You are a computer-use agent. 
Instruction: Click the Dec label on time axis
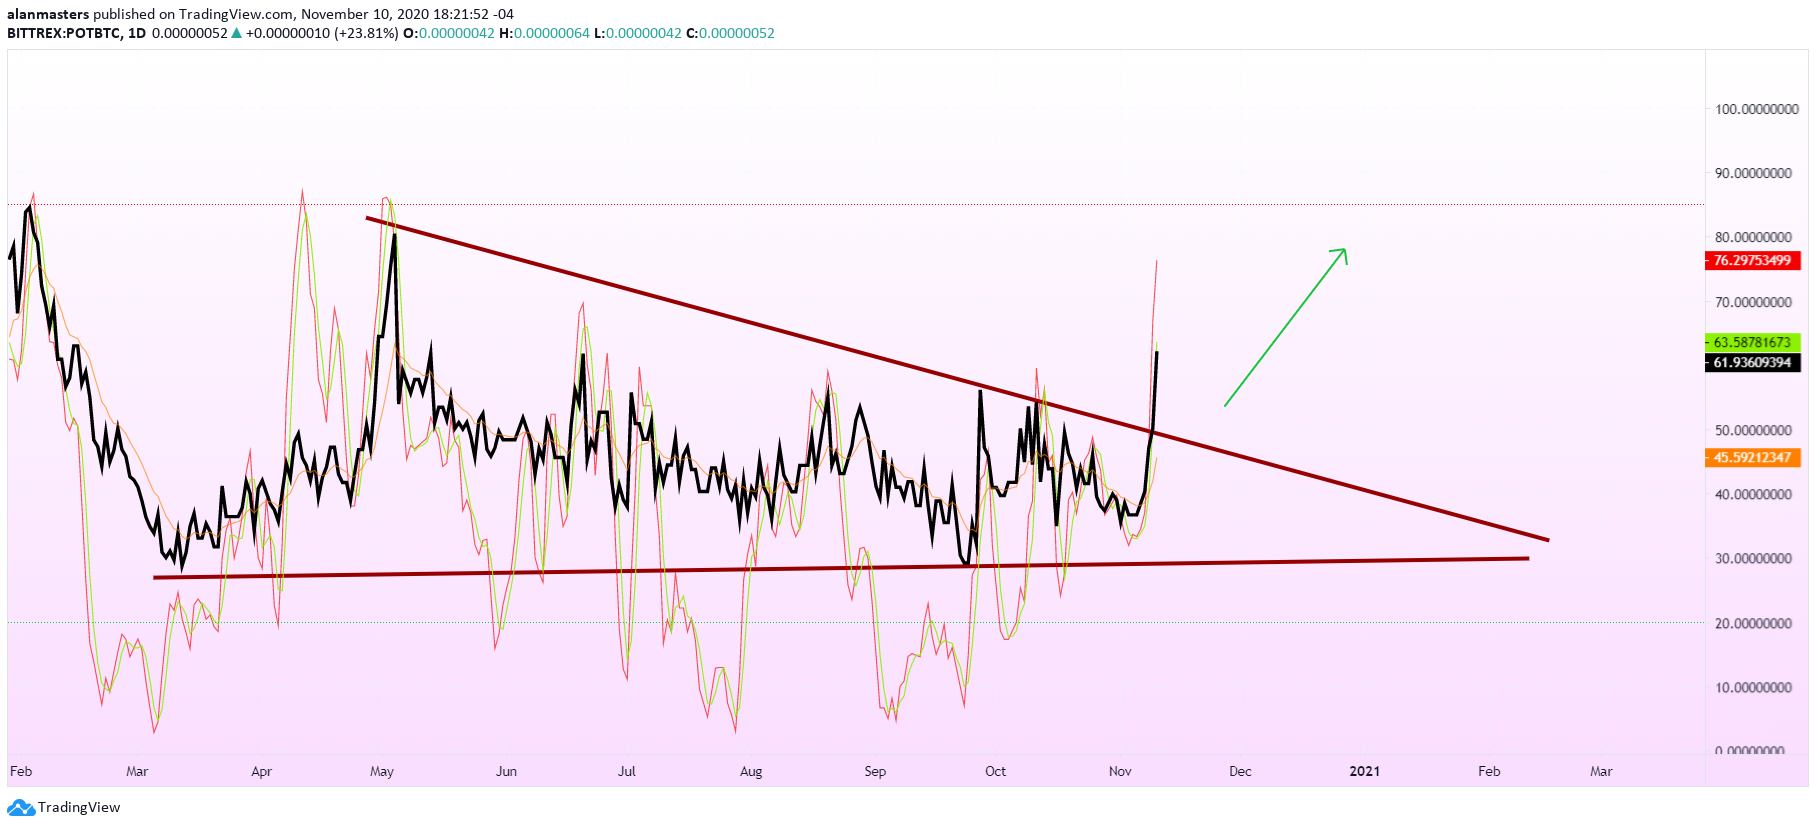tap(1240, 771)
